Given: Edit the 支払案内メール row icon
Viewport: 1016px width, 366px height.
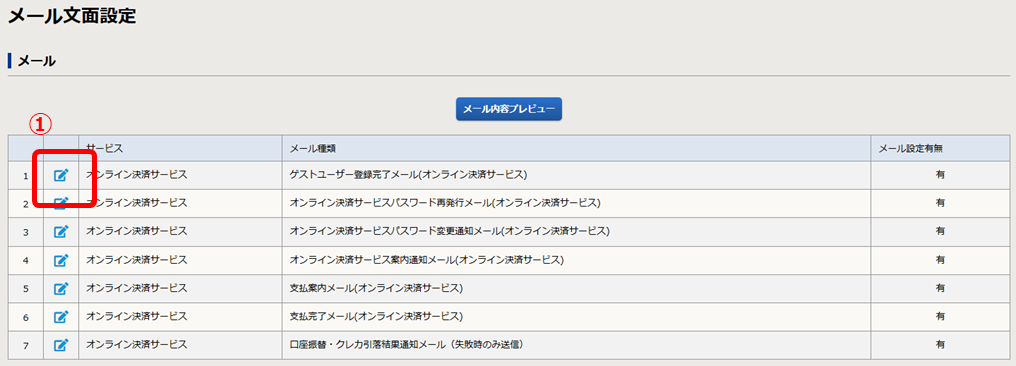Looking at the screenshot, I should coord(61,288).
